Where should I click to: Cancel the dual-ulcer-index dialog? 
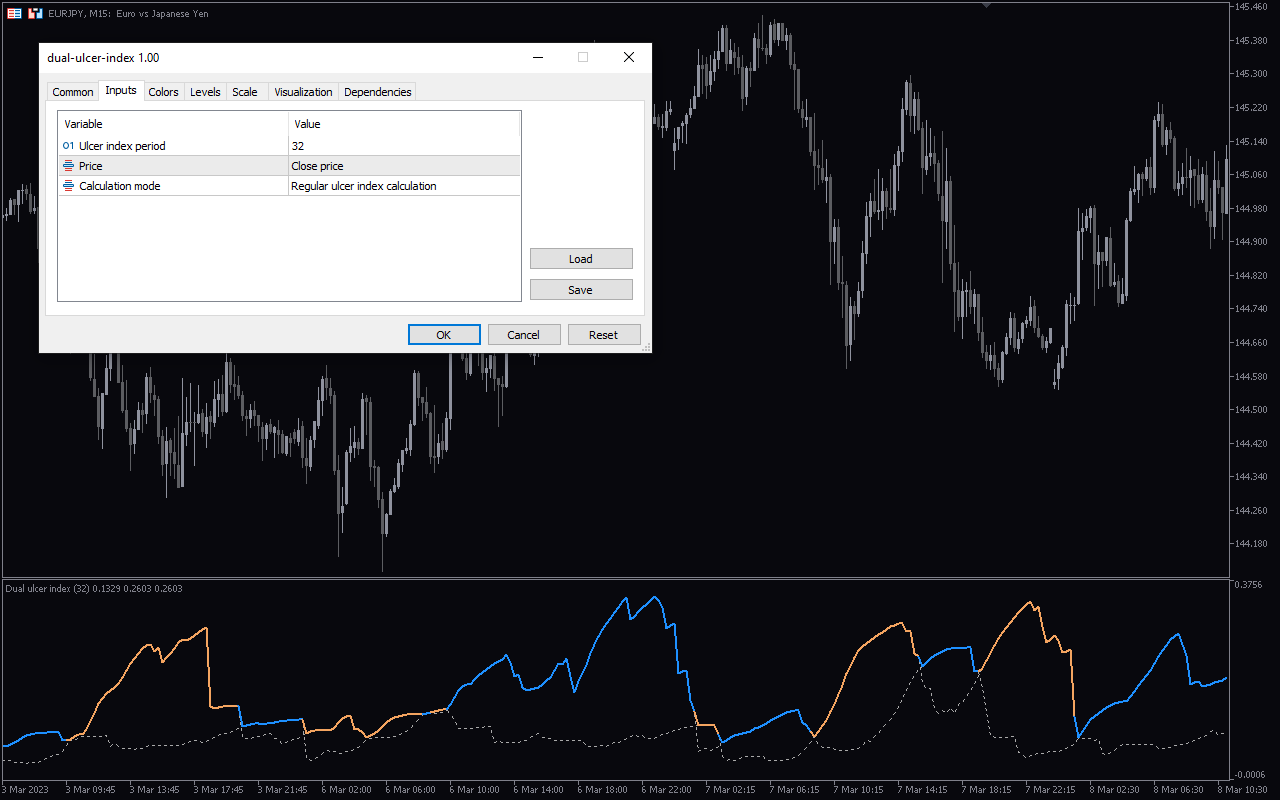[x=524, y=335]
